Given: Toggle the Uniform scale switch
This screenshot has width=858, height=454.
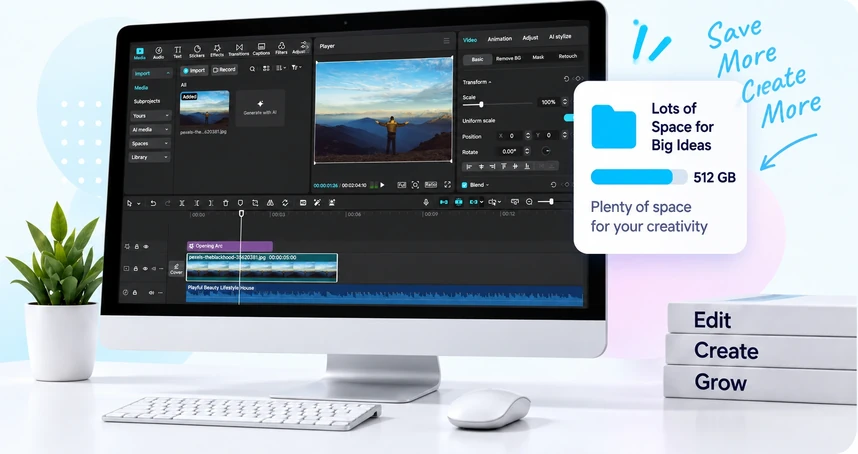Looking at the screenshot, I should (569, 118).
